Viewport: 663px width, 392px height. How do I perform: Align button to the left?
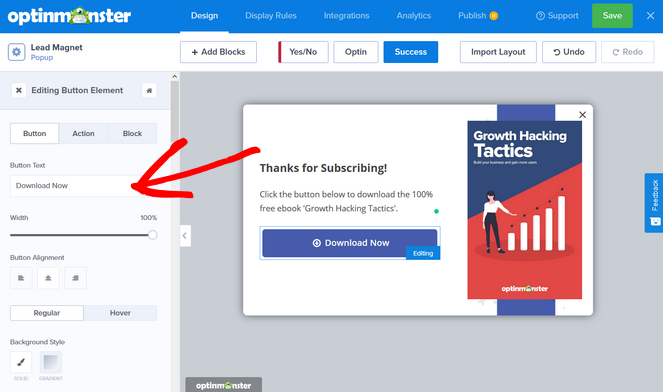click(21, 278)
